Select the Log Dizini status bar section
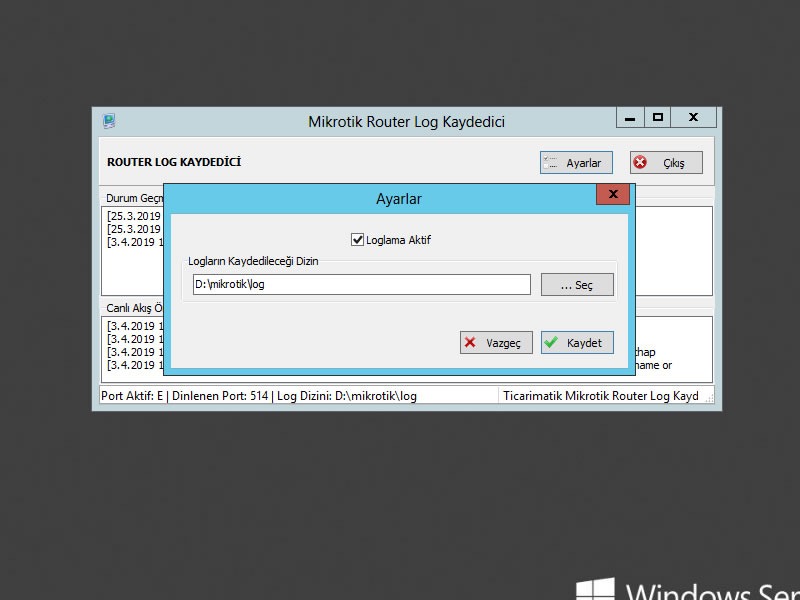The width and height of the screenshot is (800, 600). pos(346,396)
